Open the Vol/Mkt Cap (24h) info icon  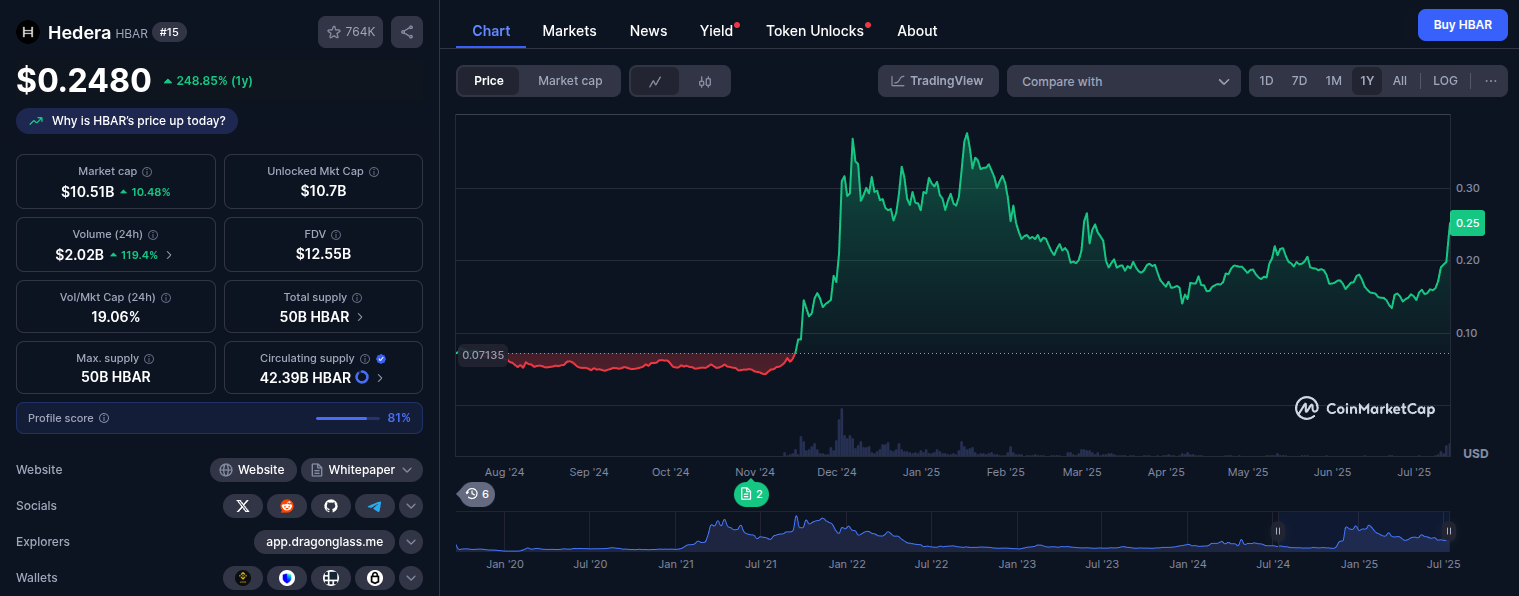(166, 298)
